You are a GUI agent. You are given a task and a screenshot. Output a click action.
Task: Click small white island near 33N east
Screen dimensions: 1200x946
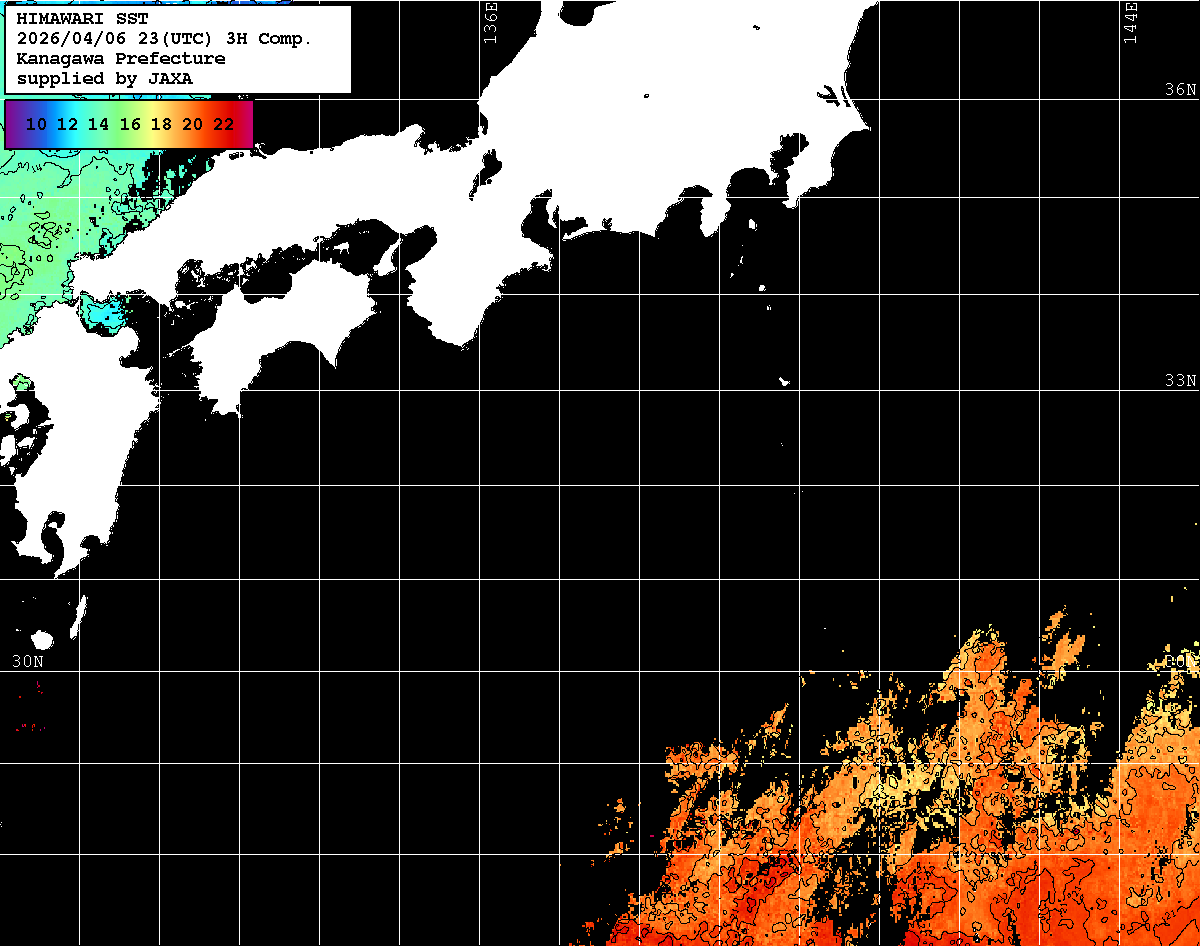click(x=785, y=381)
